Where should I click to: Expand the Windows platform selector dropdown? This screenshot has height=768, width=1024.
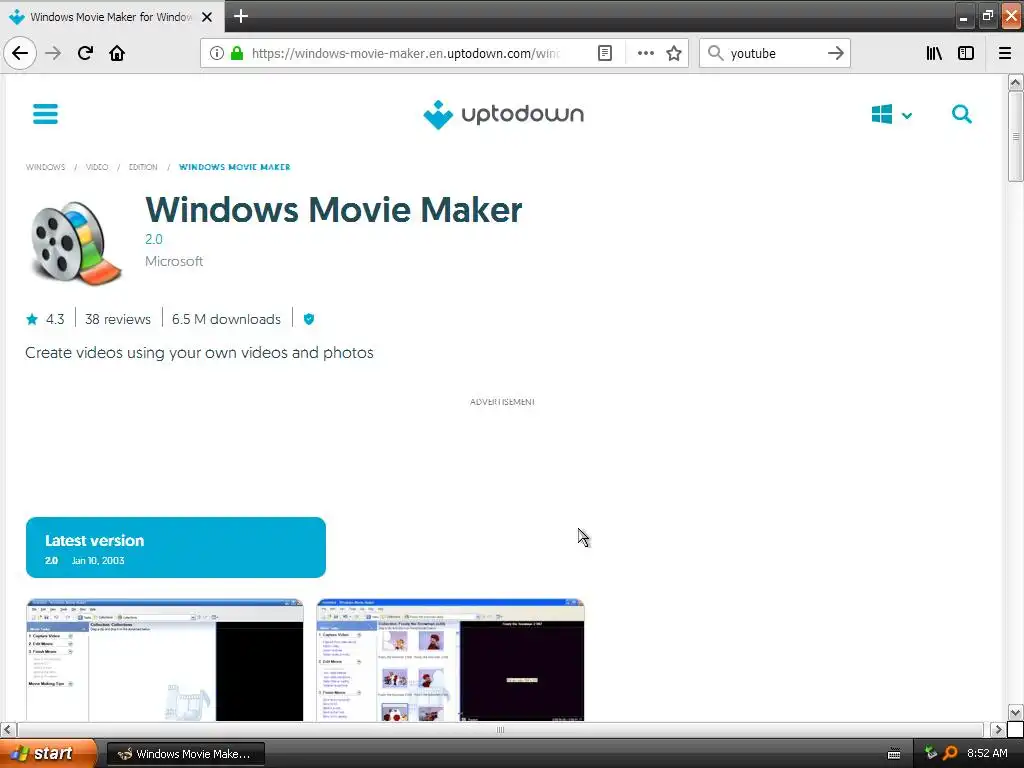(906, 116)
